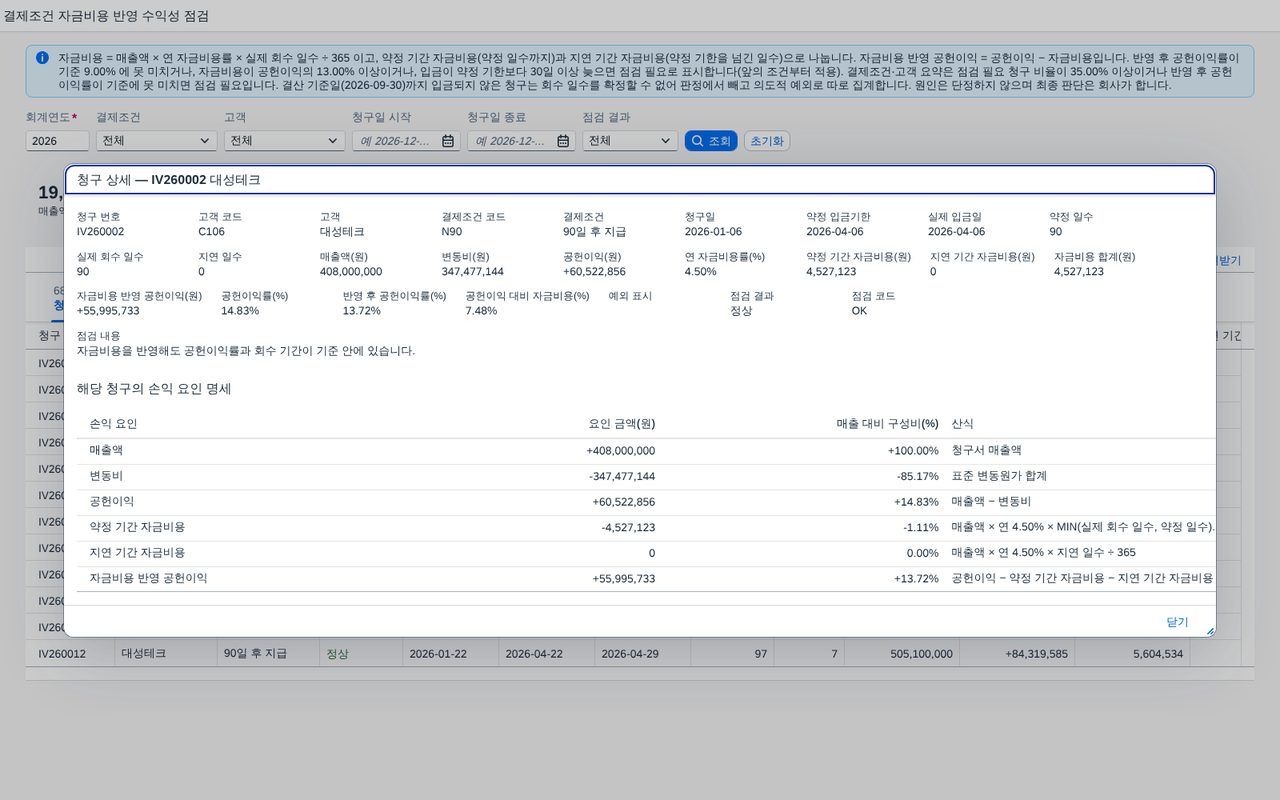Viewport: 1280px width, 800px height.
Task: Click the 요인 금액(원) column header
Action: tap(621, 424)
